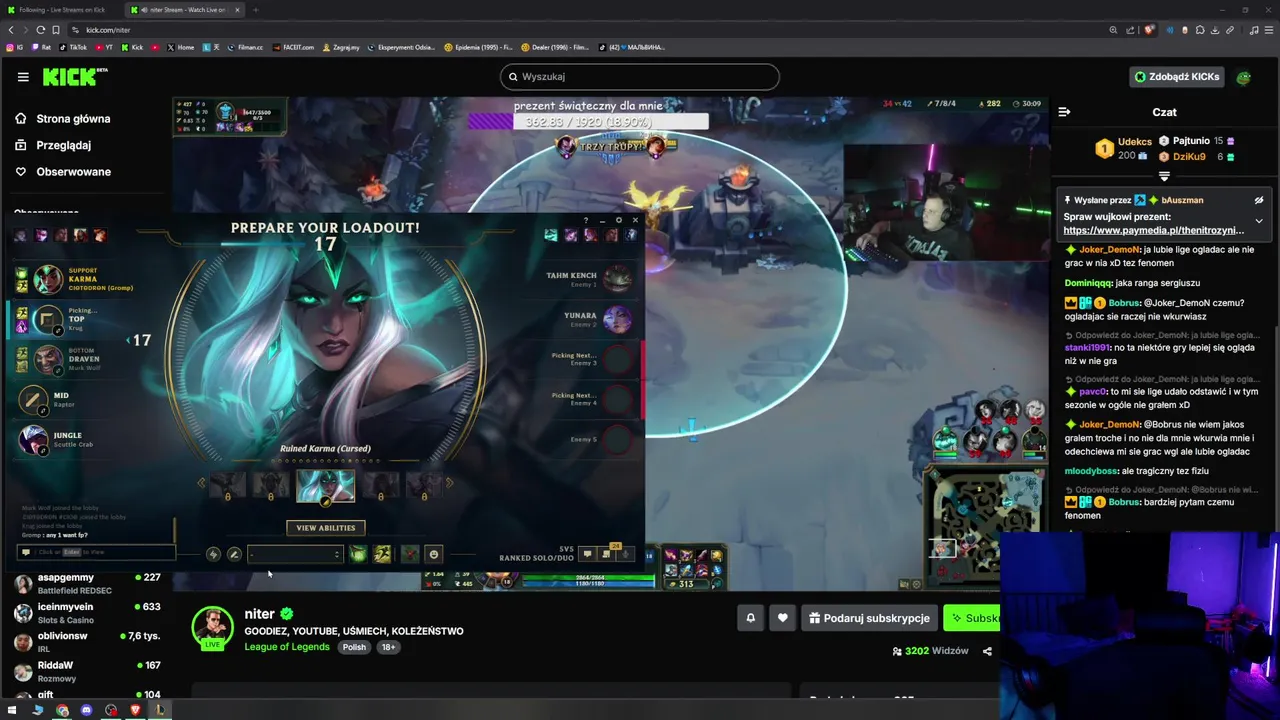1280x720 pixels.
Task: Open the Kick hamburger menu
Action: (23, 77)
